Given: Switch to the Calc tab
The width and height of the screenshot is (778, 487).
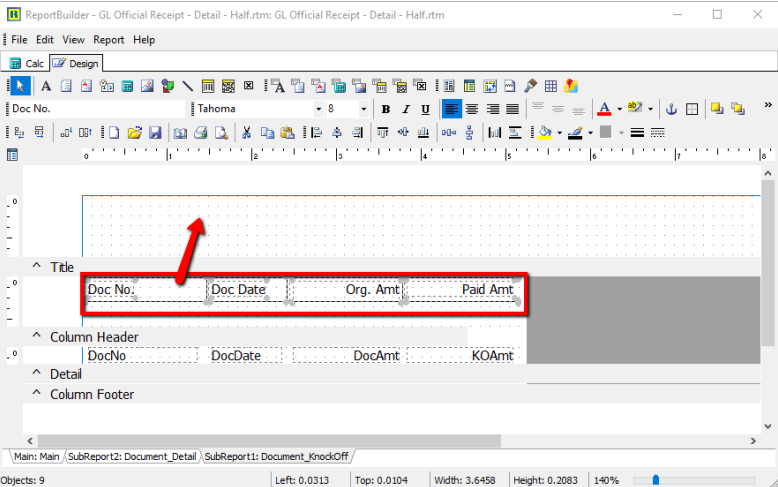Looking at the screenshot, I should 27,63.
